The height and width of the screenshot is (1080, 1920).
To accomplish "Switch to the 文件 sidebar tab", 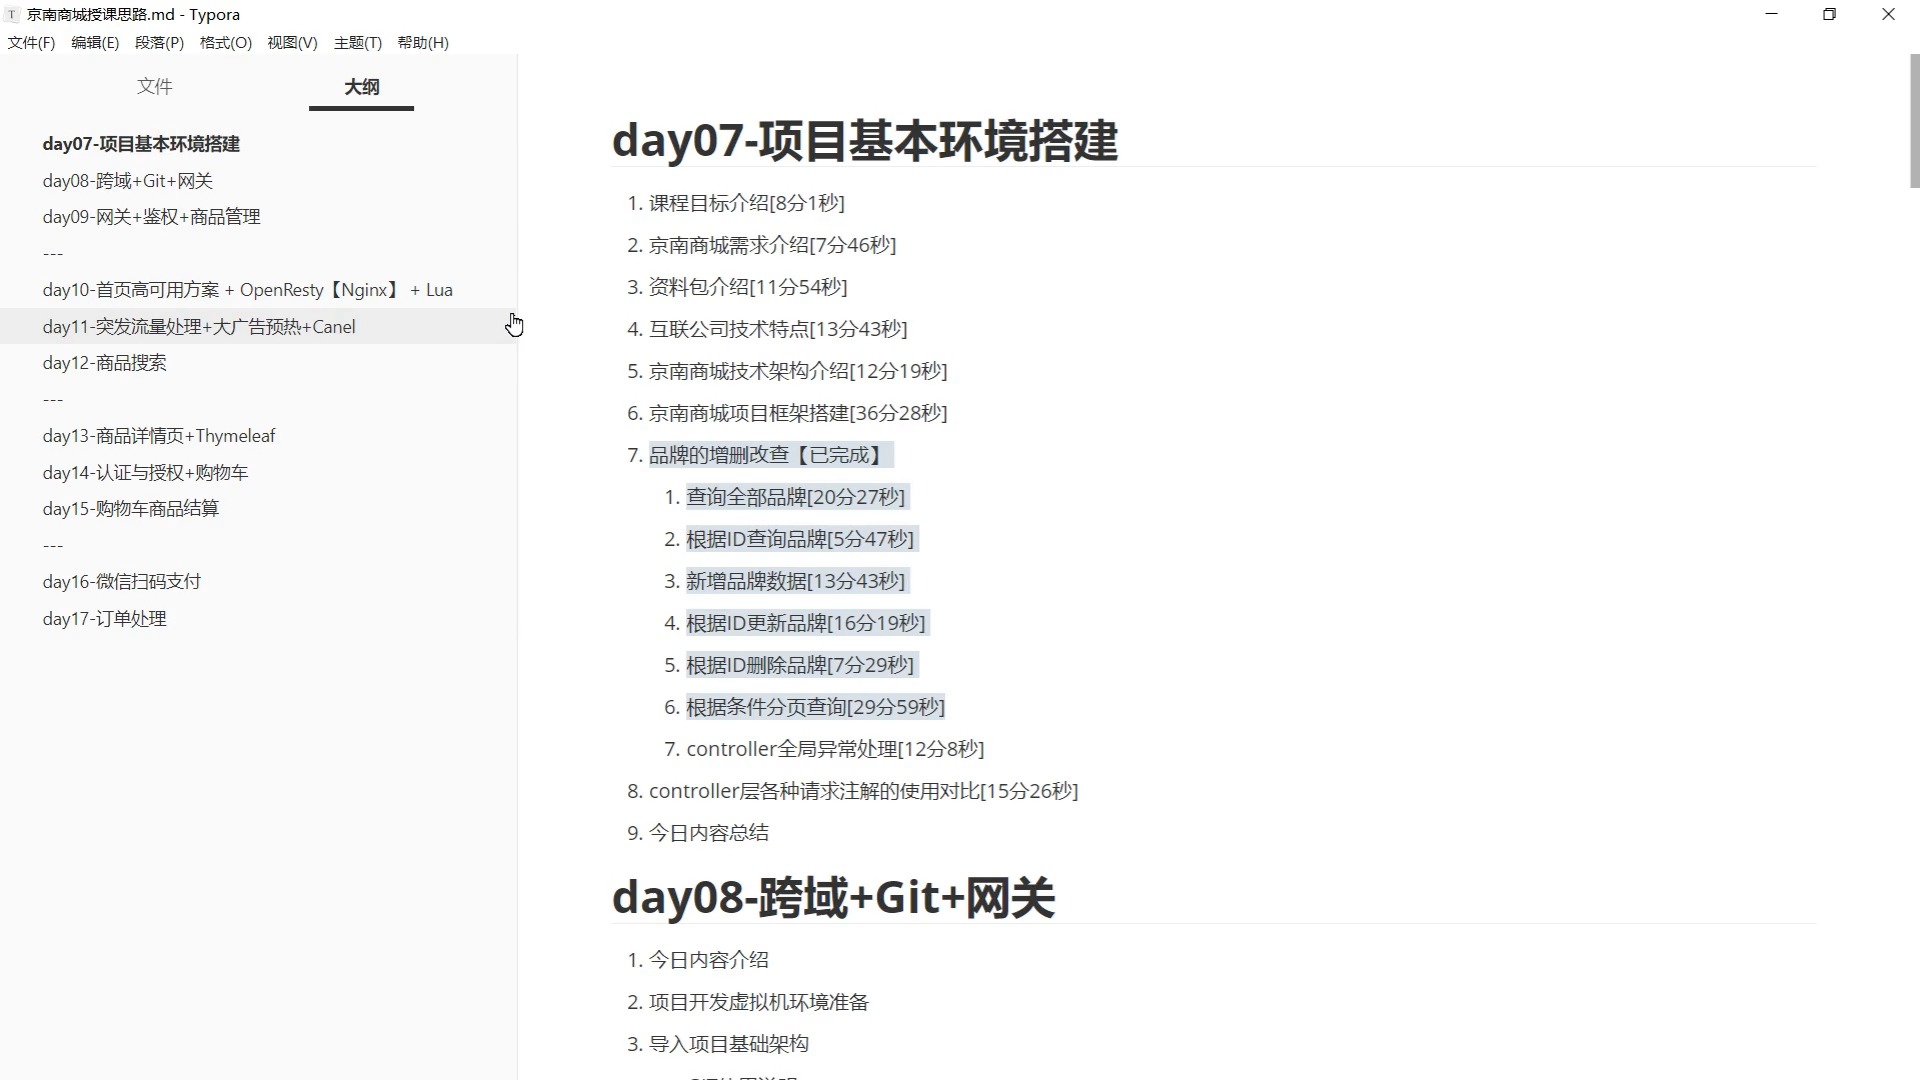I will pos(155,87).
